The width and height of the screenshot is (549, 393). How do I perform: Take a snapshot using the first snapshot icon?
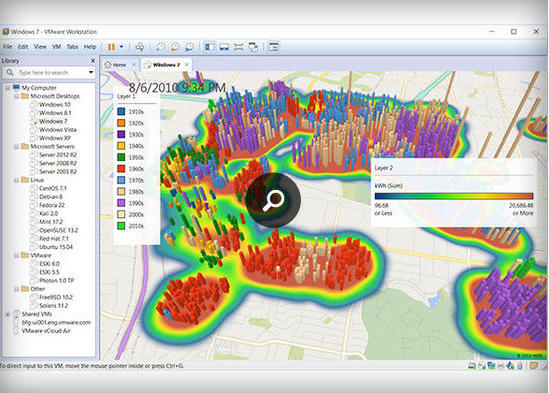tap(160, 47)
